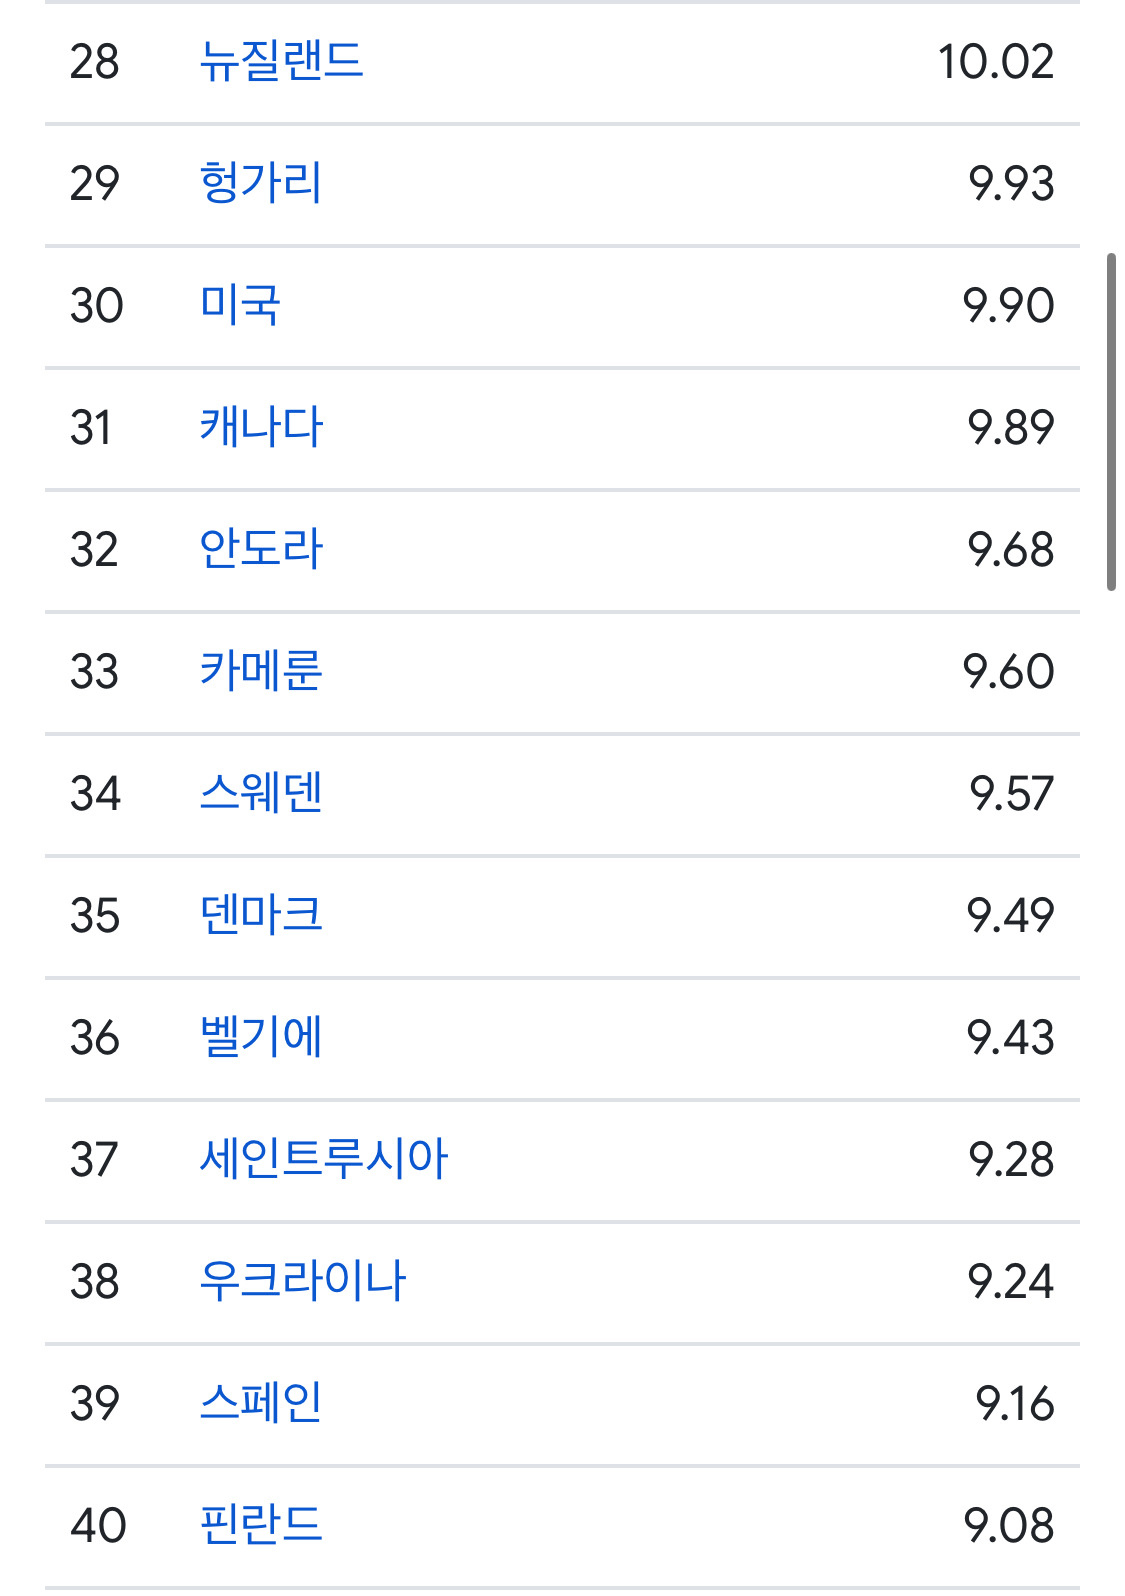Open the 미국 link
The image size is (1125, 1596).
[x=240, y=305]
